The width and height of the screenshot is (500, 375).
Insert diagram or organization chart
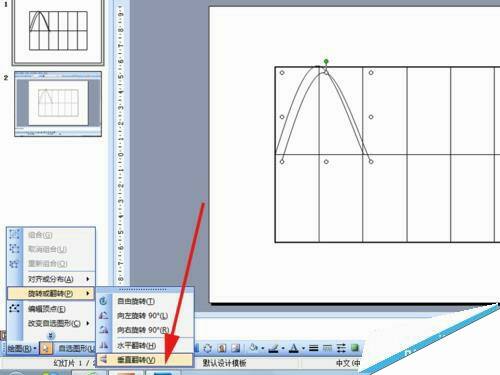pyautogui.click(x=207, y=348)
